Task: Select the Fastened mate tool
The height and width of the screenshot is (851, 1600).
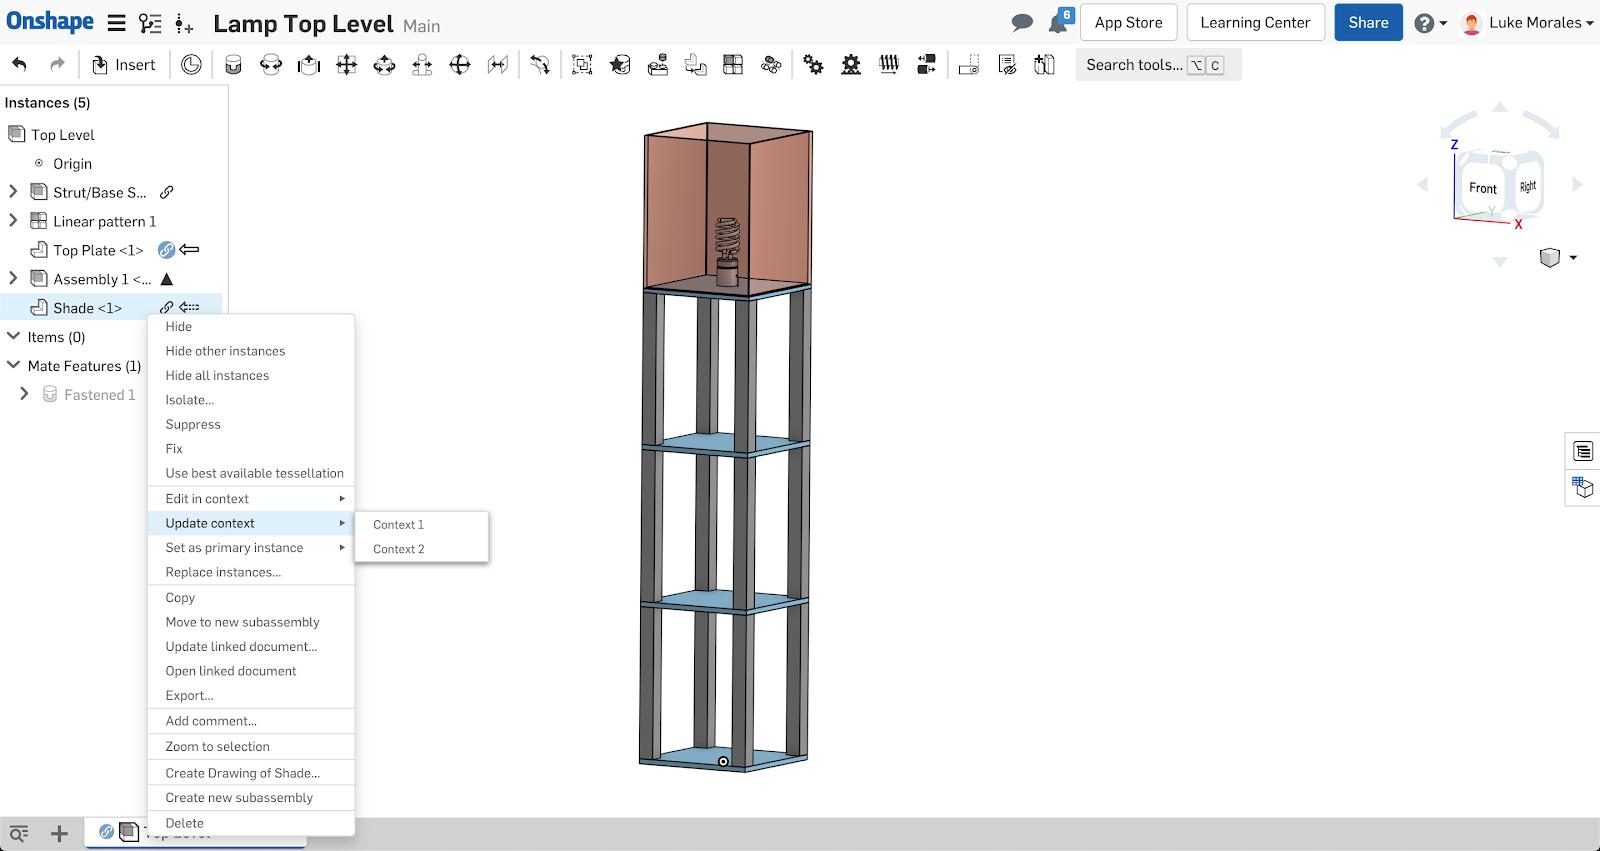Action: tap(233, 65)
